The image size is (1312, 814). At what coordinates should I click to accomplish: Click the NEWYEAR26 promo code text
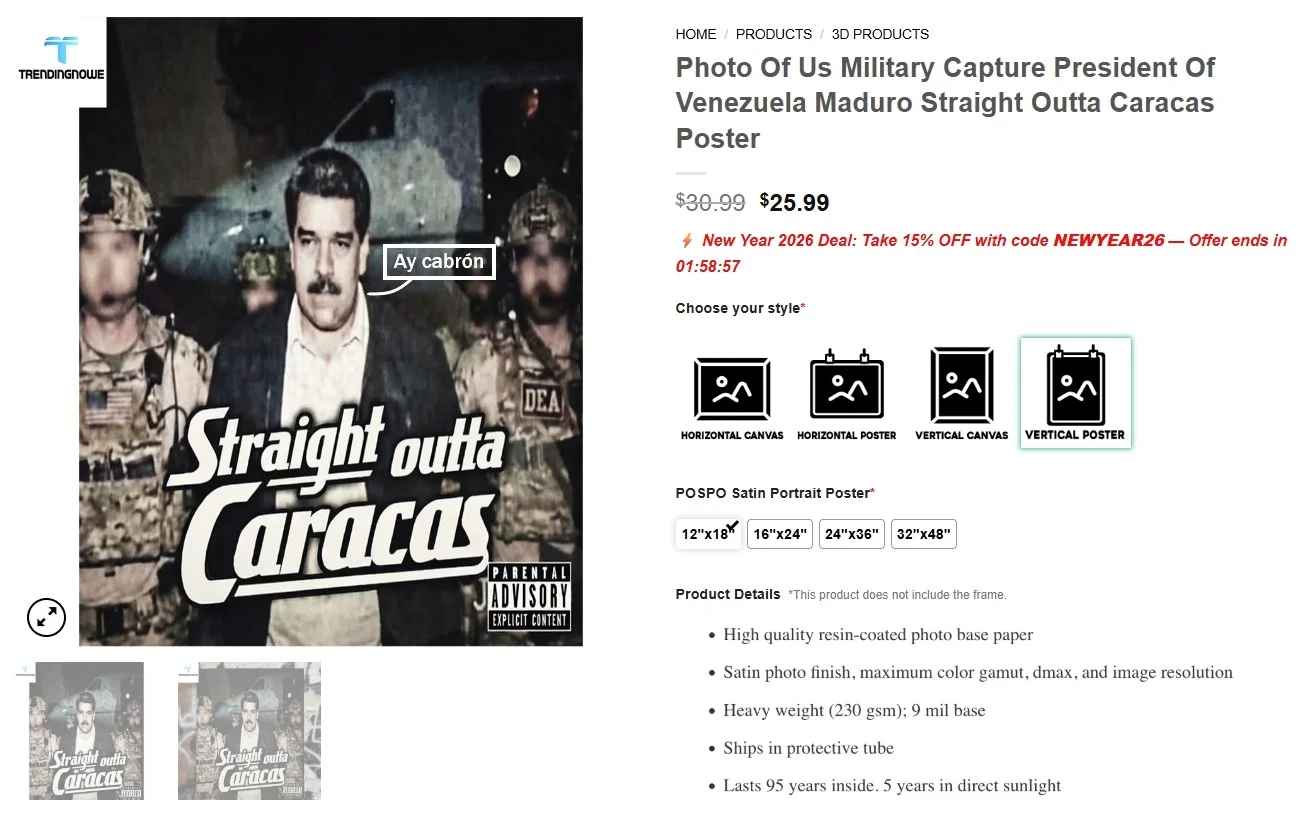pyautogui.click(x=1109, y=241)
